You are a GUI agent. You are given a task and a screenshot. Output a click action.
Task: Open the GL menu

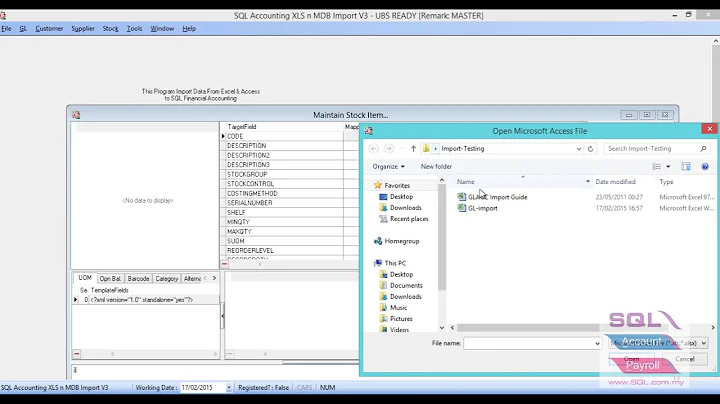[x=23, y=28]
